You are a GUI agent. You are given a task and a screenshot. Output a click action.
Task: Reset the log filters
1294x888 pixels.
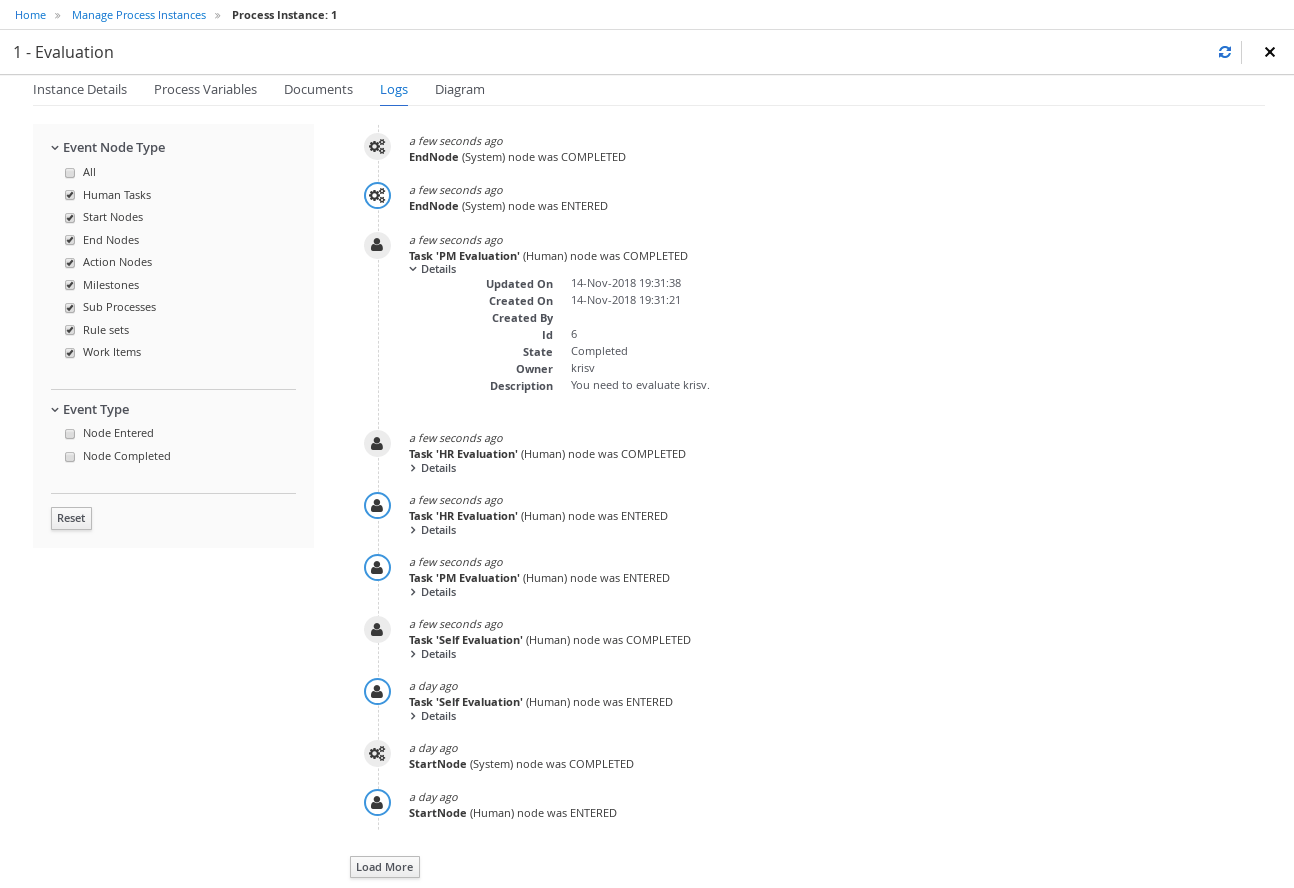(71, 518)
